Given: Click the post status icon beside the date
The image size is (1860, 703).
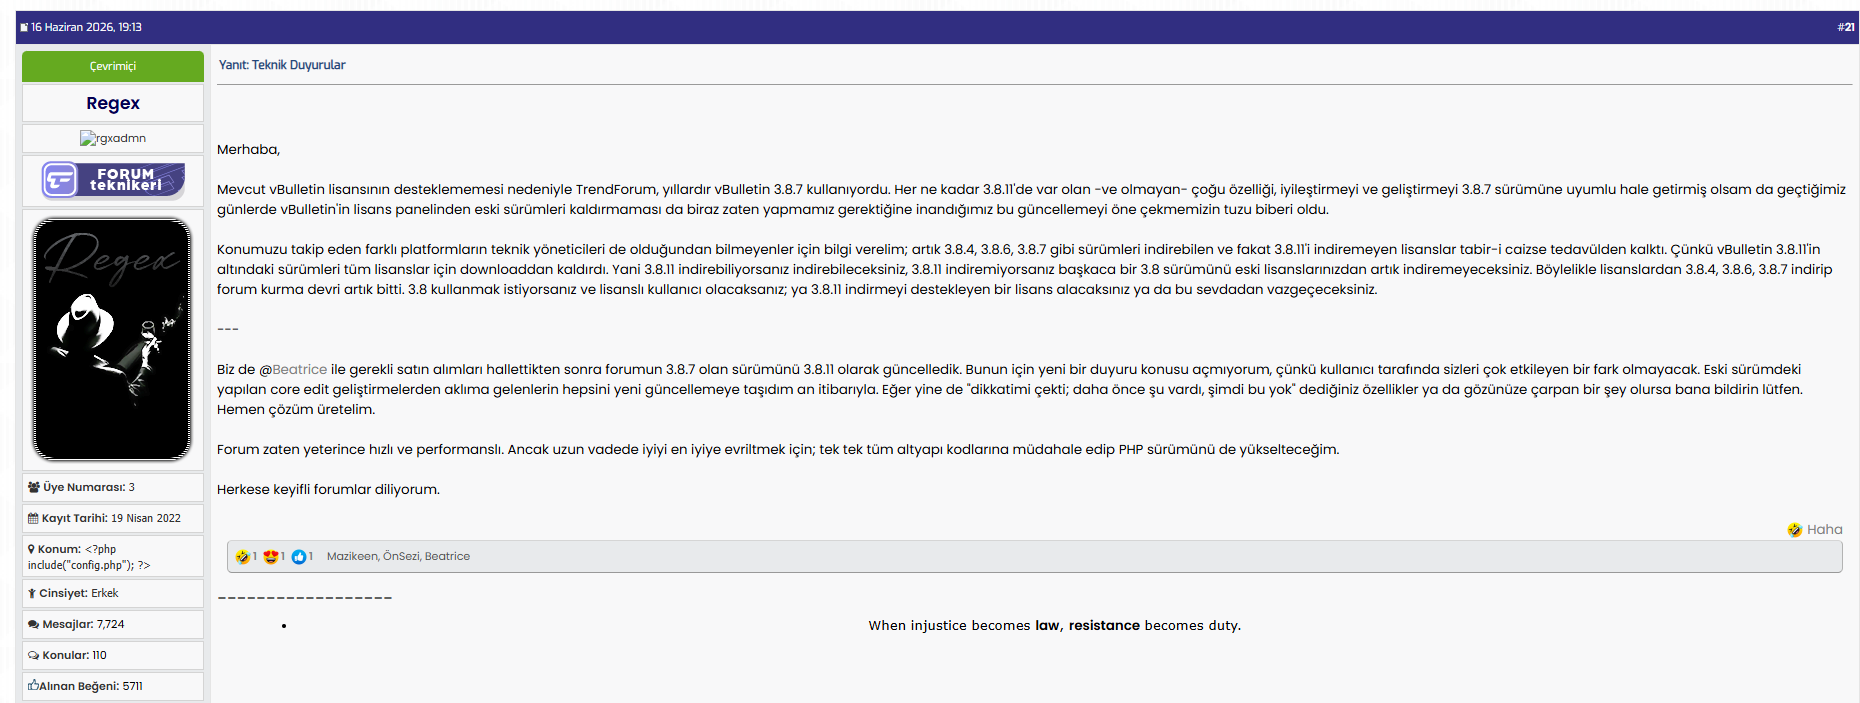Looking at the screenshot, I should click(24, 28).
